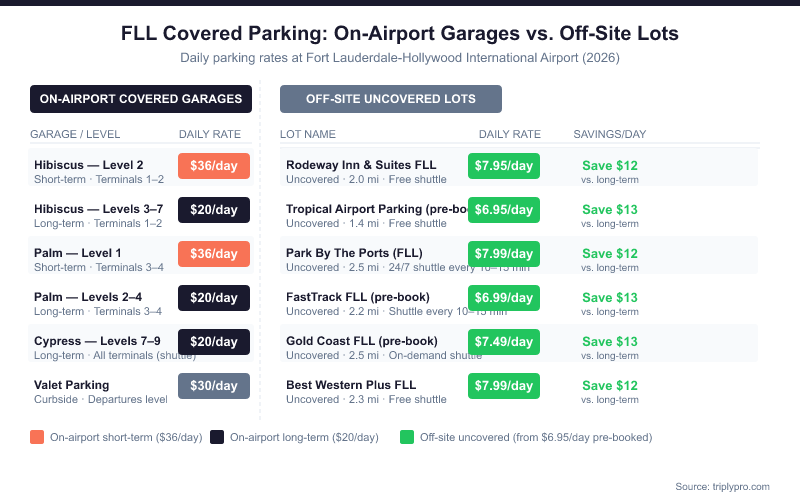The width and height of the screenshot is (800, 500).
Task: Click the FastTrack FLL $6.99/day badge
Action: coord(504,298)
